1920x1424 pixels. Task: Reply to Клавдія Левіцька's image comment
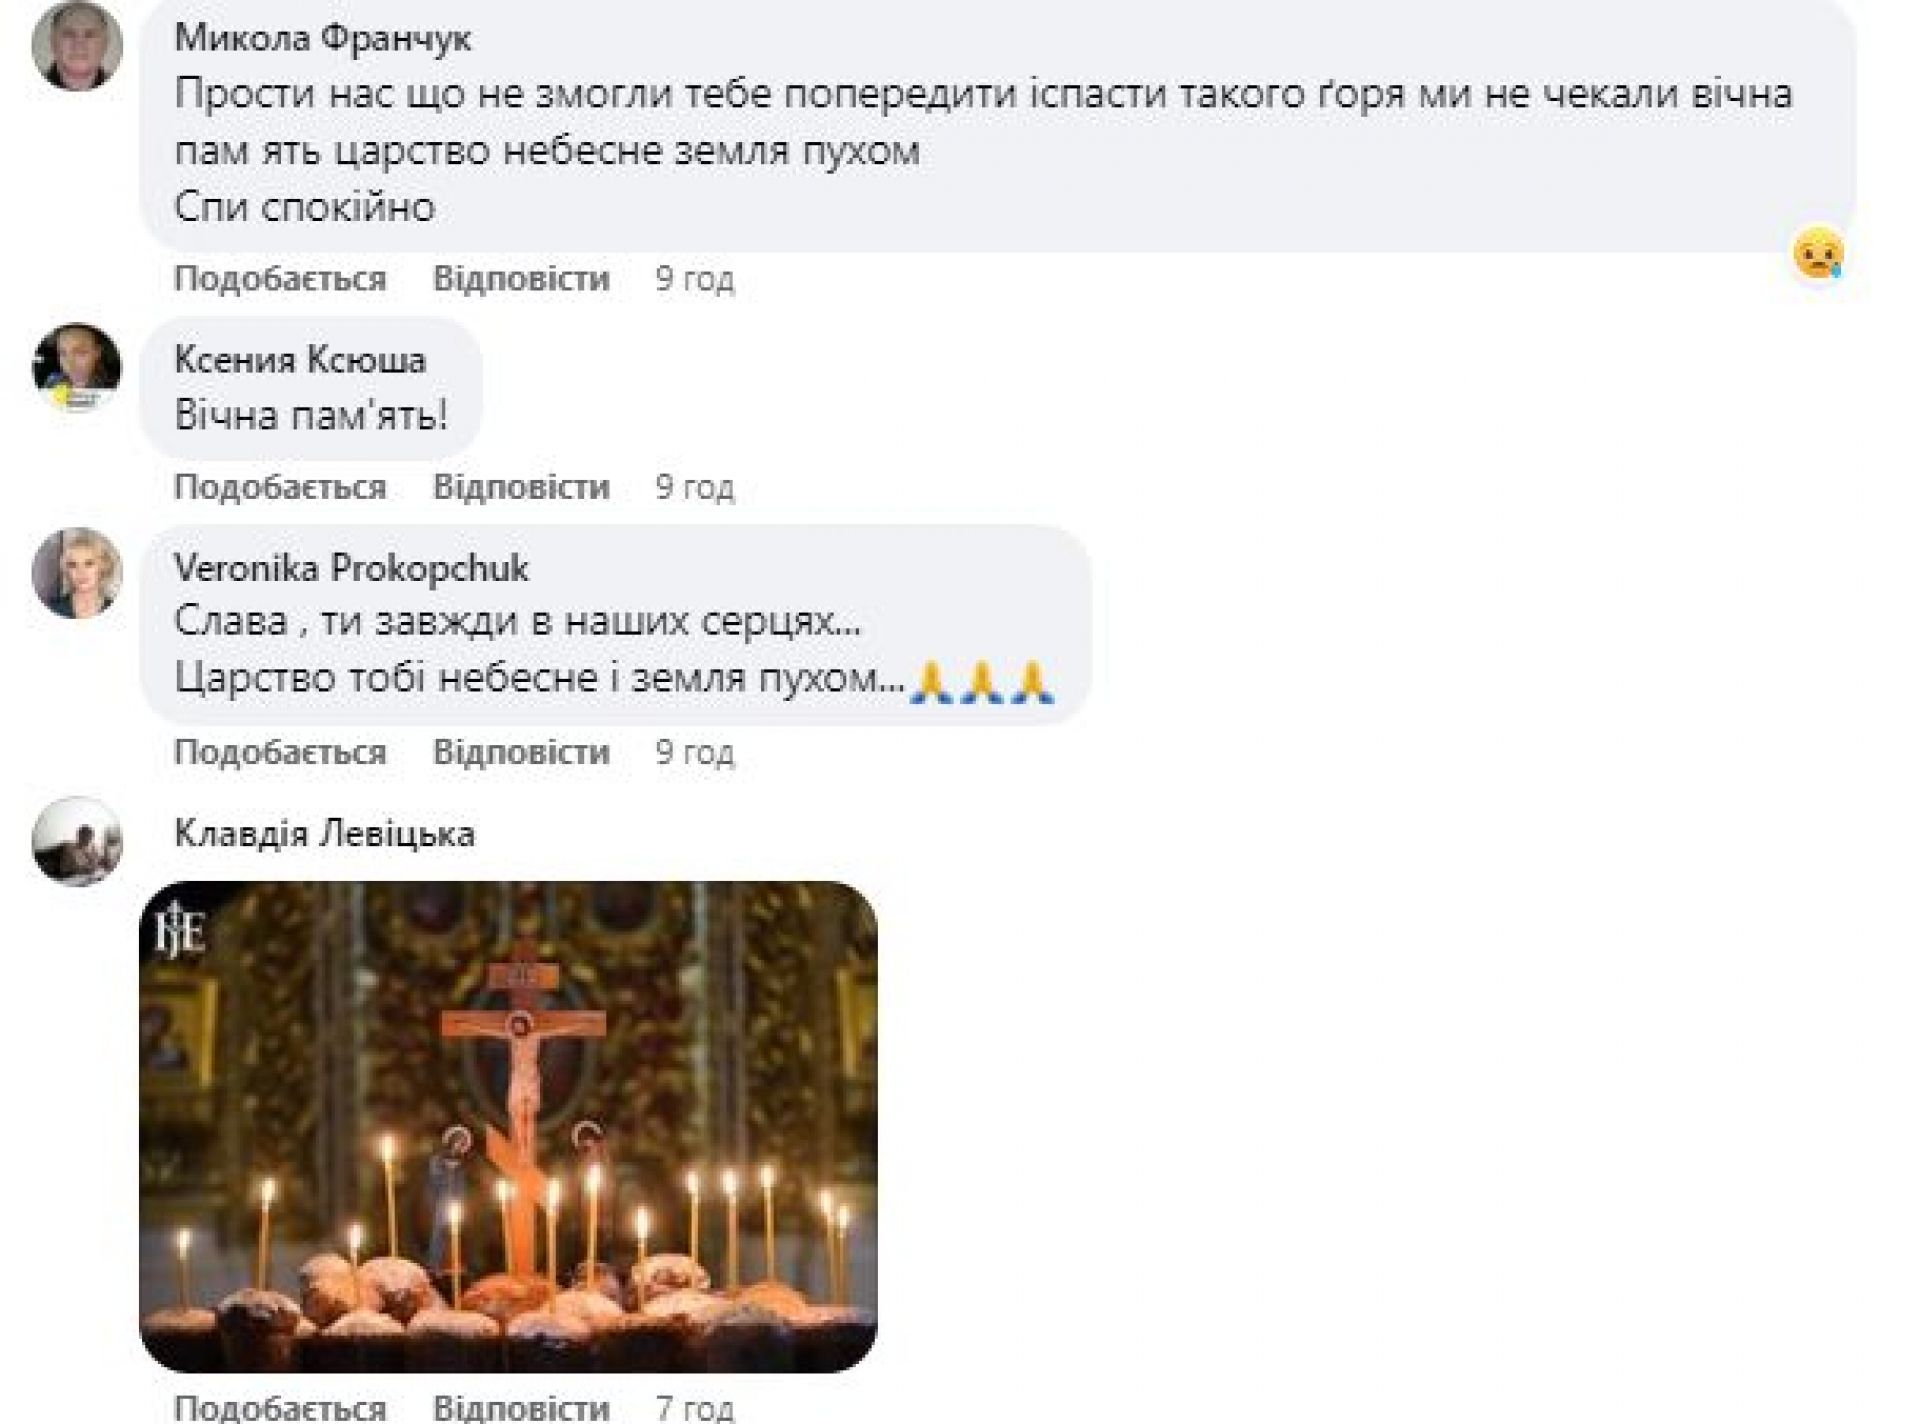(521, 1408)
